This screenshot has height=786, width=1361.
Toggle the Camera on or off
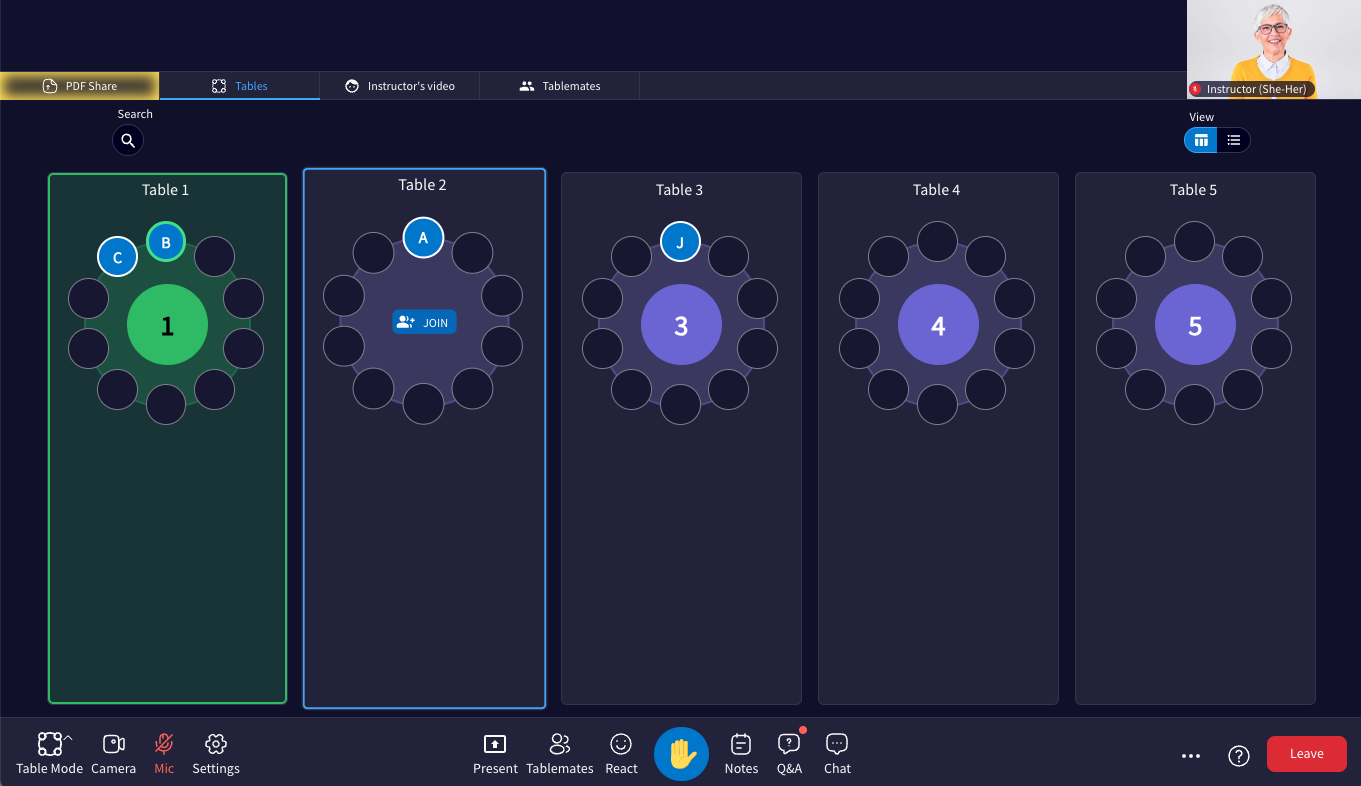114,753
